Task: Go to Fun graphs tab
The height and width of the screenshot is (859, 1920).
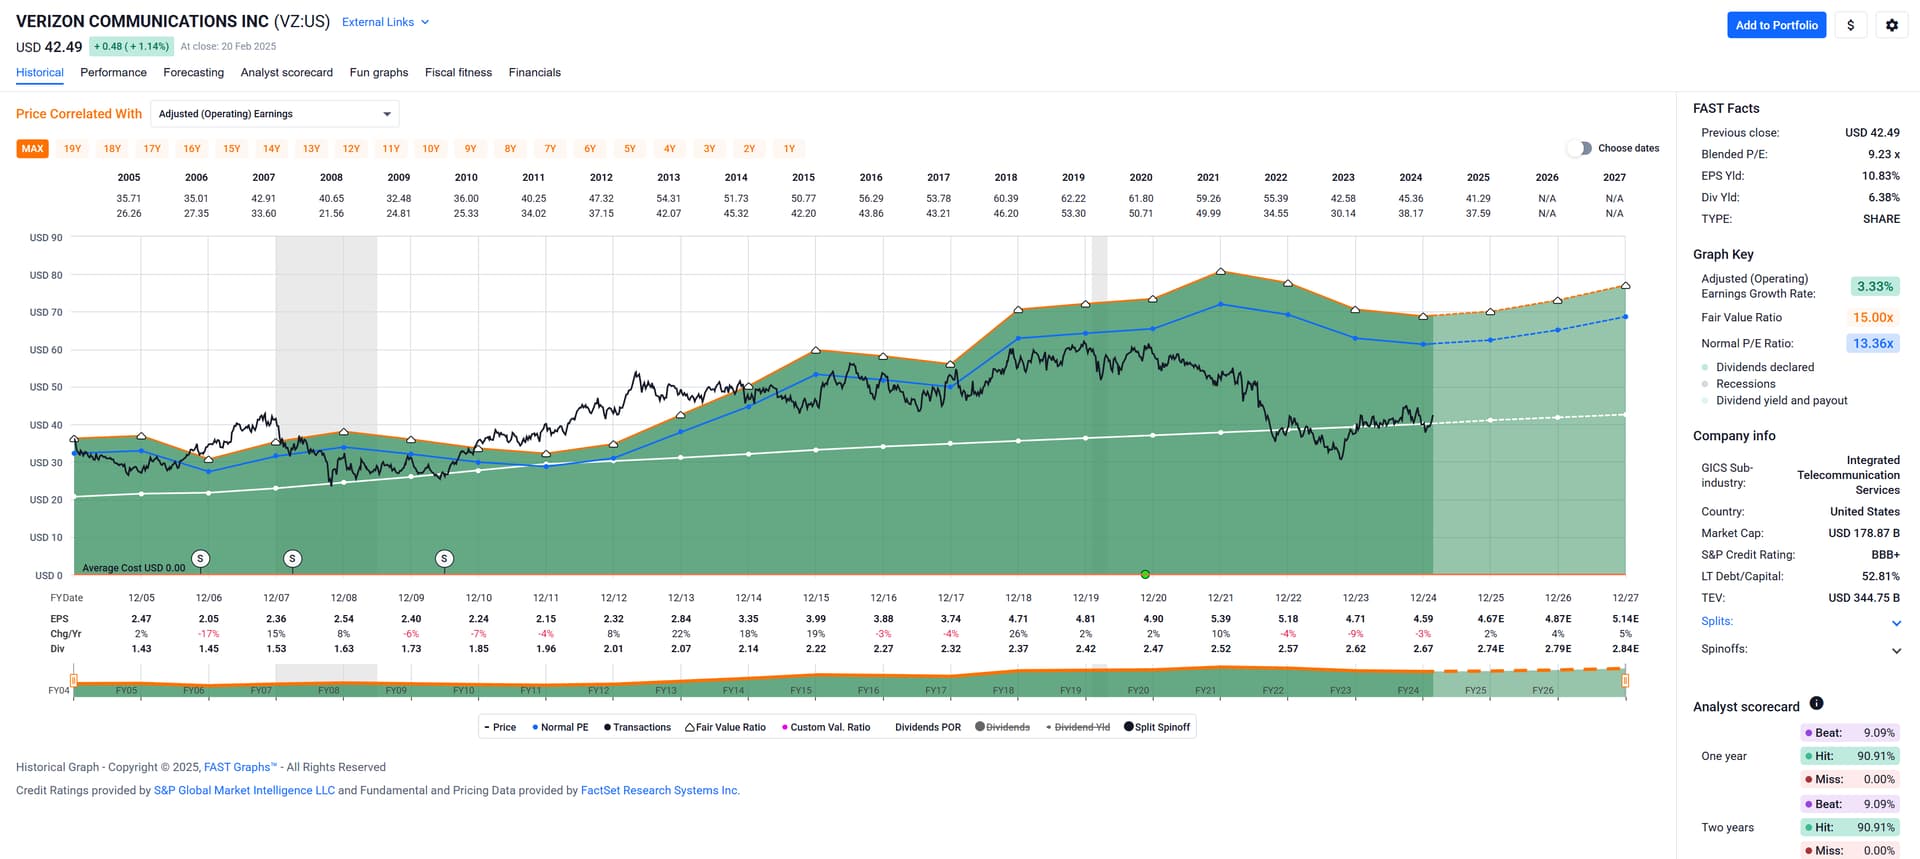Action: pos(379,72)
